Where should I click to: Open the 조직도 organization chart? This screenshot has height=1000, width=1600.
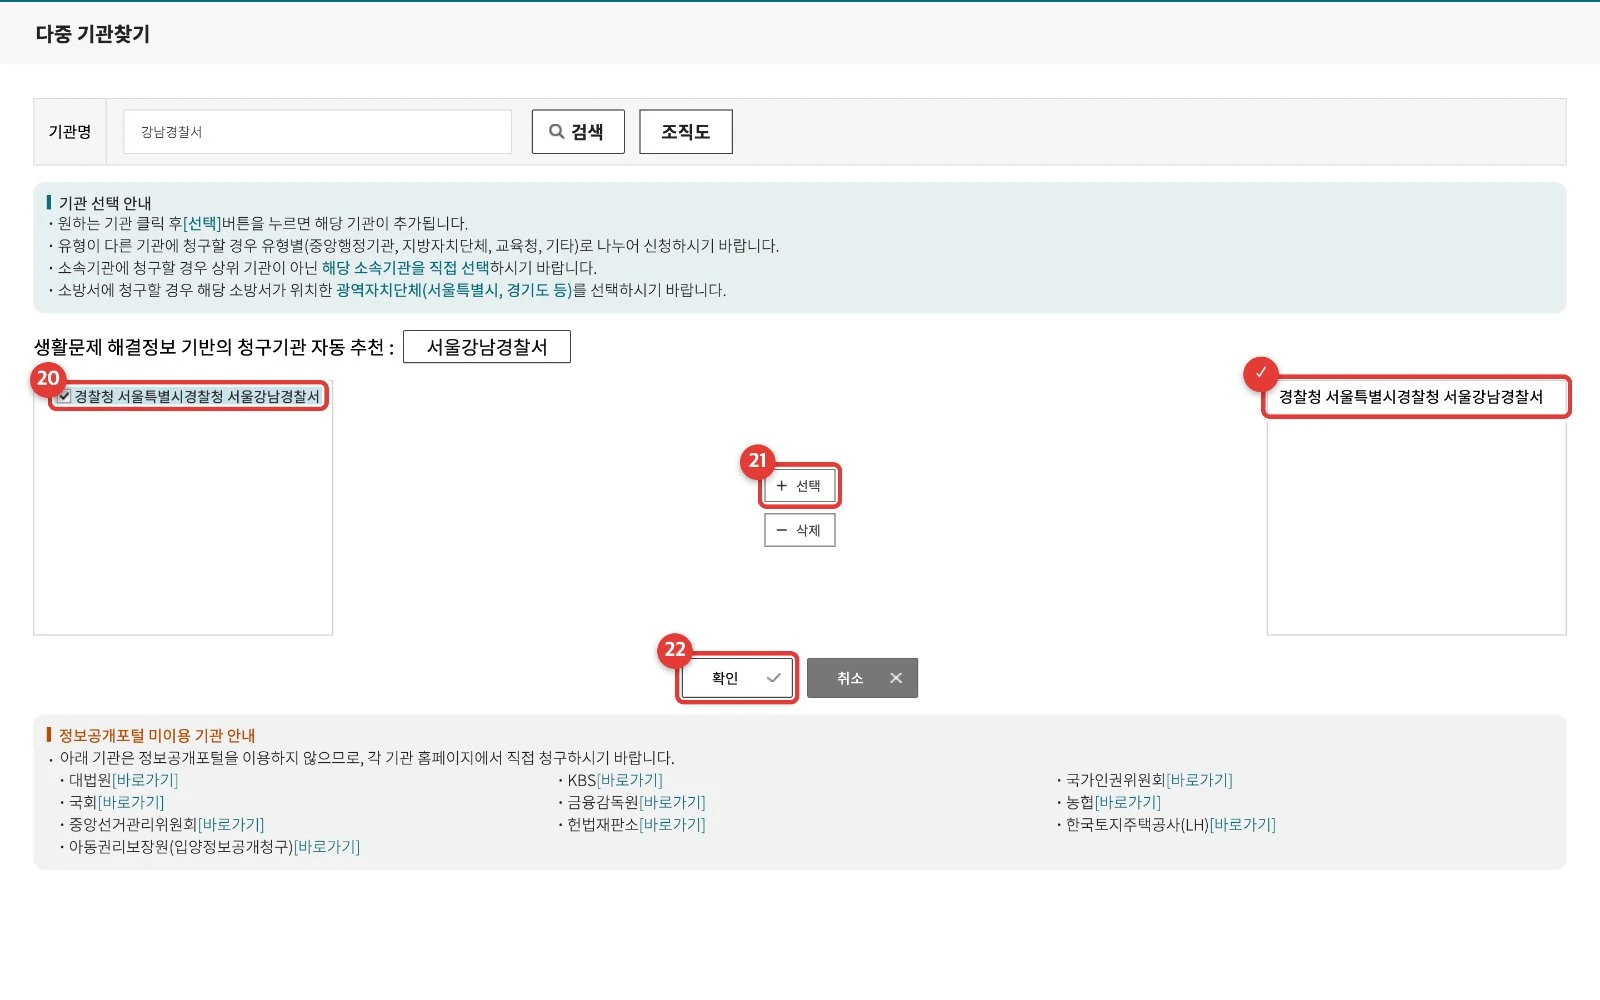click(x=686, y=132)
